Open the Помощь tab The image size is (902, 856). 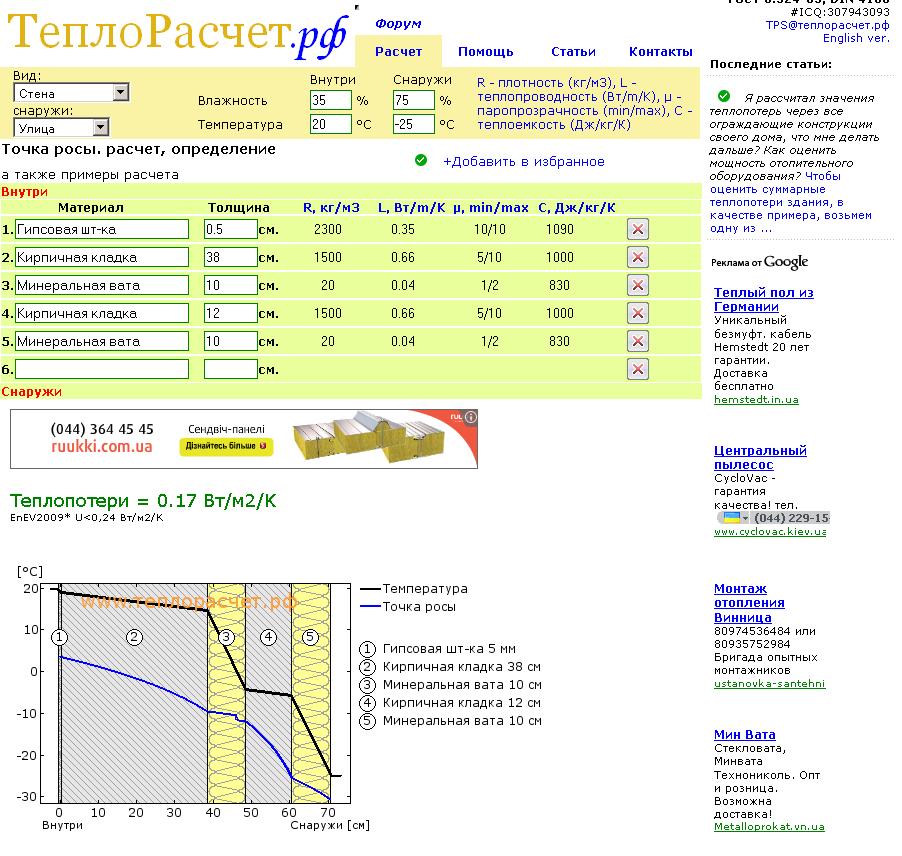click(486, 52)
